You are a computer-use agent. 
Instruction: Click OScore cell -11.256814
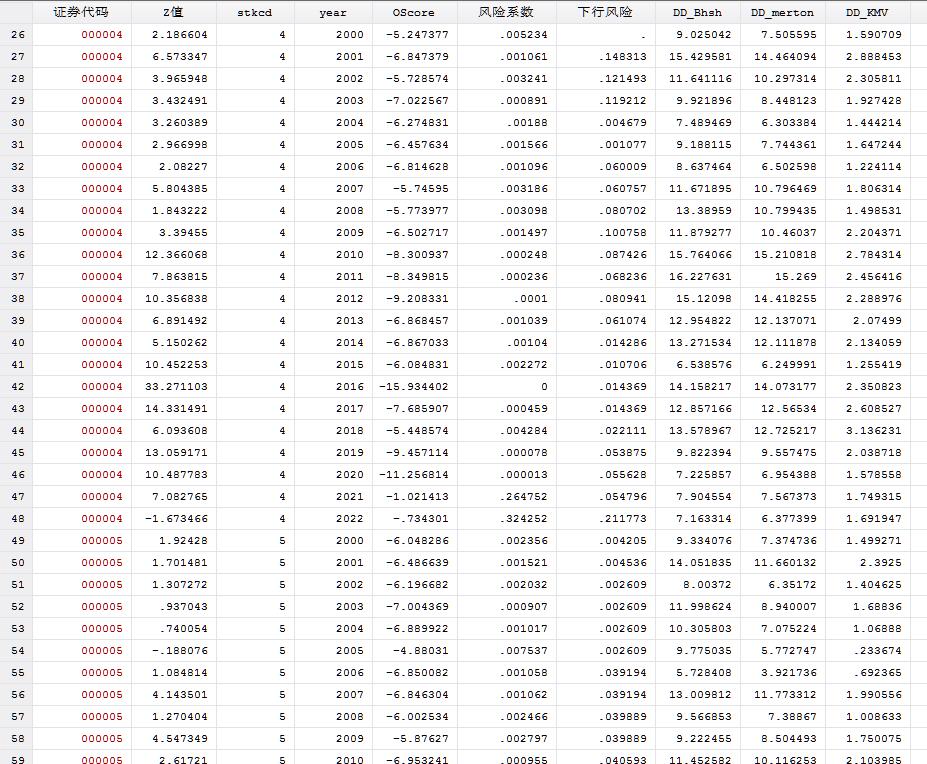click(x=414, y=475)
